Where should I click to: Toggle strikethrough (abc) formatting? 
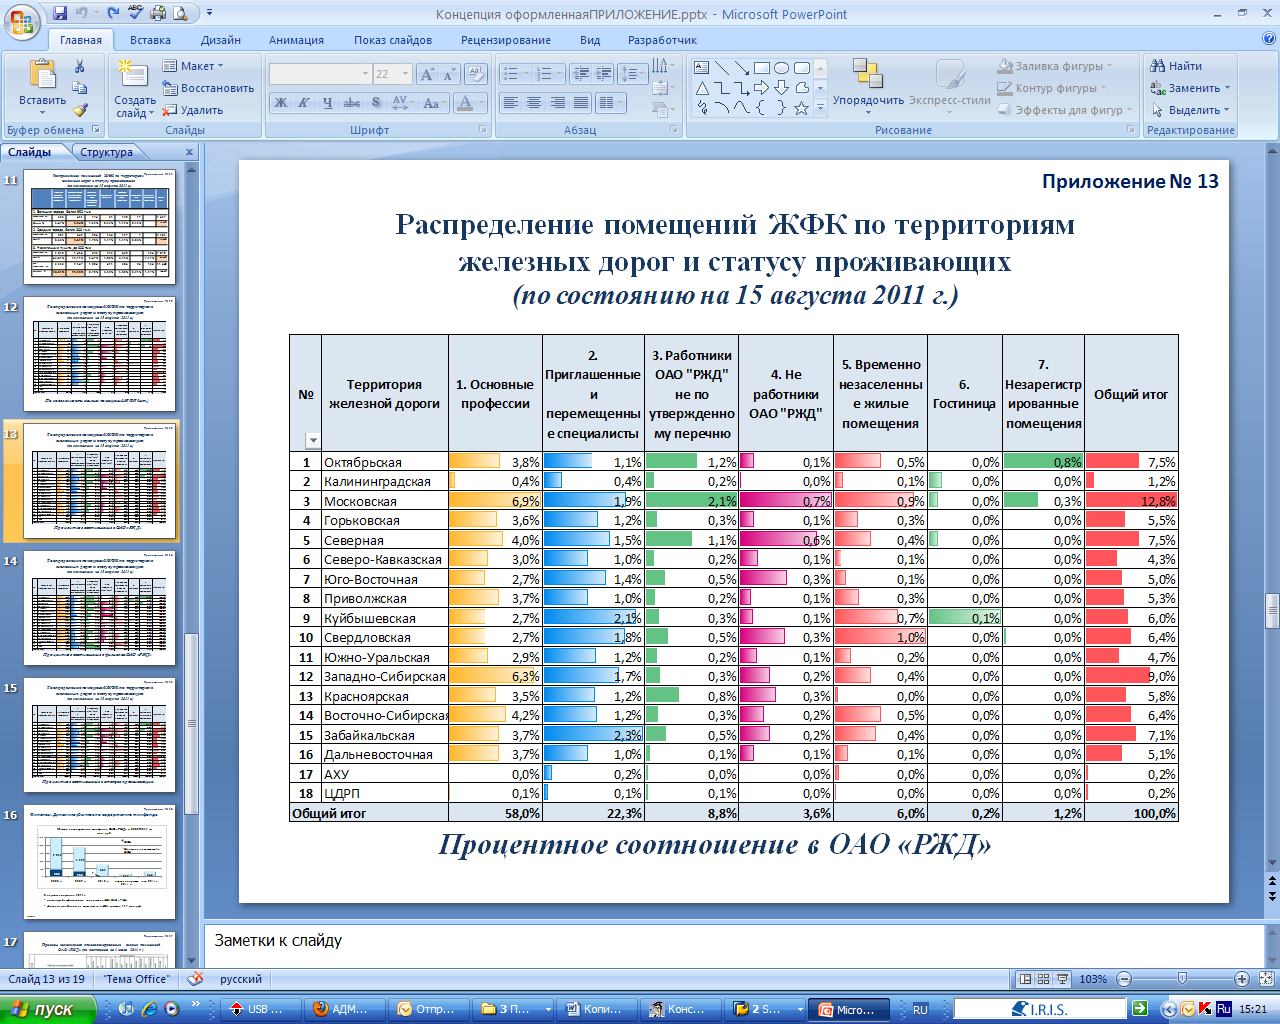pos(352,102)
